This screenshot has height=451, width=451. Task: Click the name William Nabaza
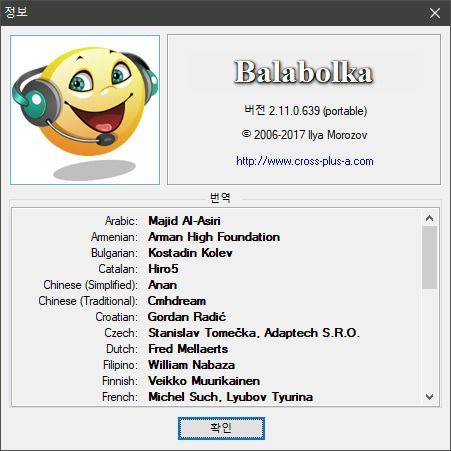pyautogui.click(x=192, y=365)
